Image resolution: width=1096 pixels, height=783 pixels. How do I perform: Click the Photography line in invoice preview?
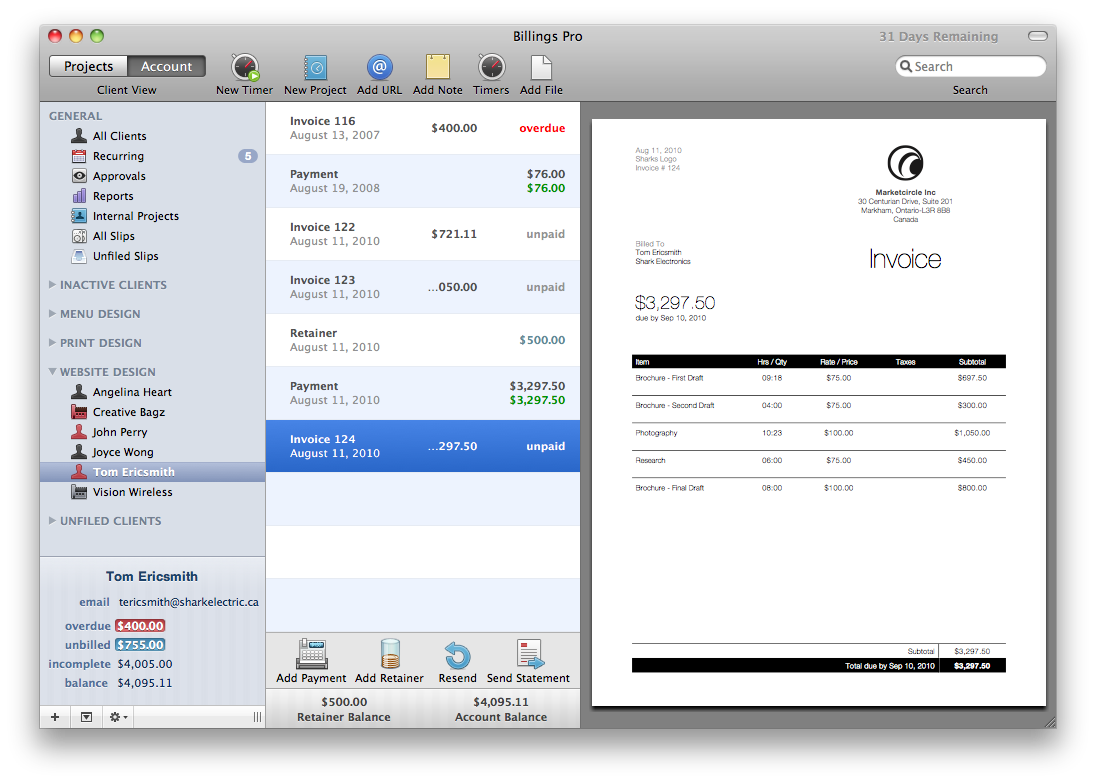tap(819, 433)
